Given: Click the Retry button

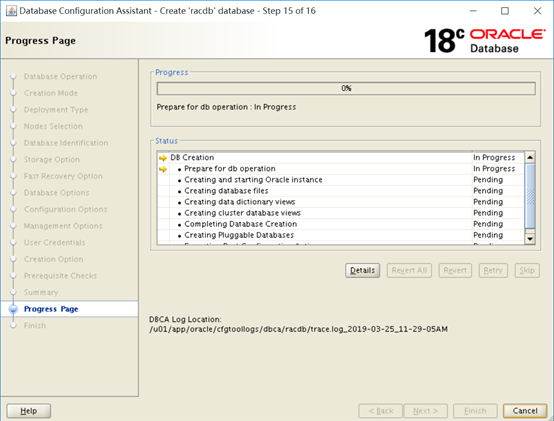Looking at the screenshot, I should tap(493, 271).
